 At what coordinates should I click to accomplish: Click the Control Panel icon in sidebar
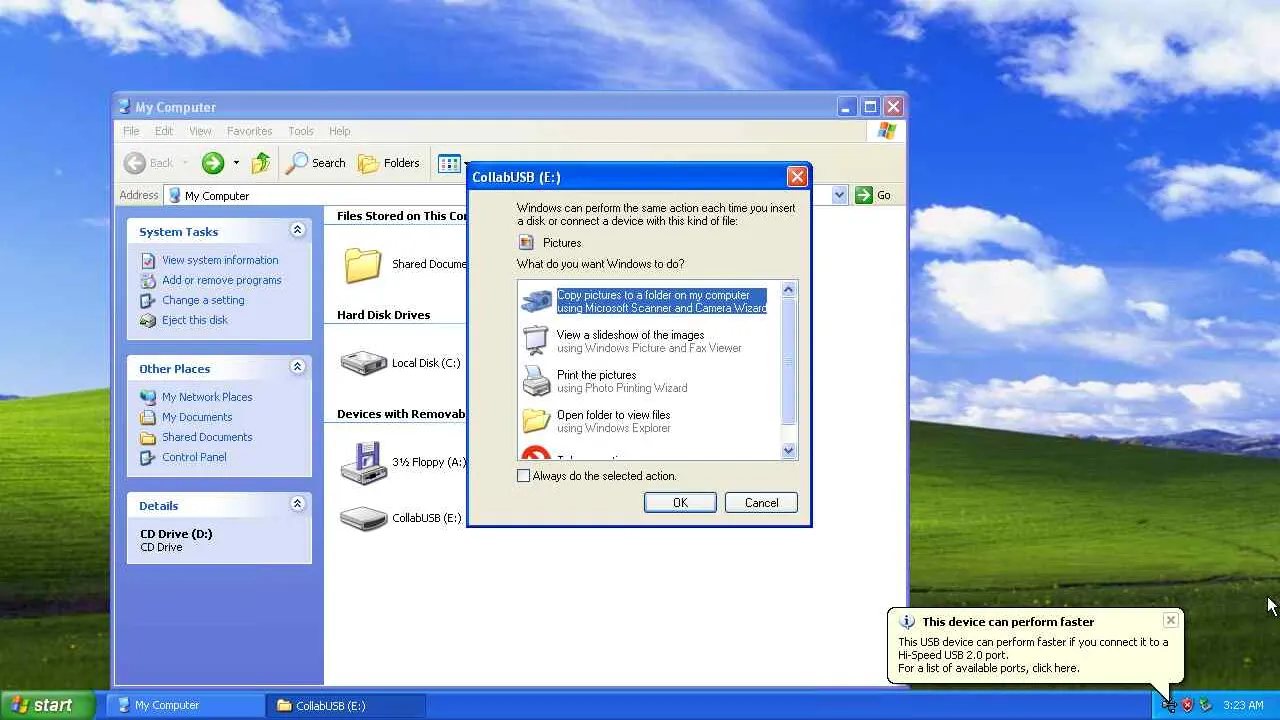click(148, 457)
